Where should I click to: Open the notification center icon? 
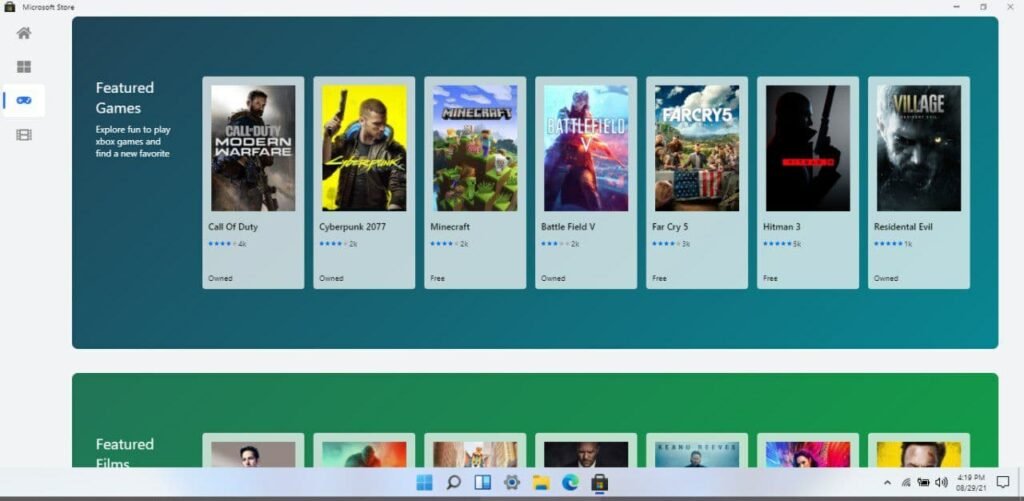(1003, 483)
